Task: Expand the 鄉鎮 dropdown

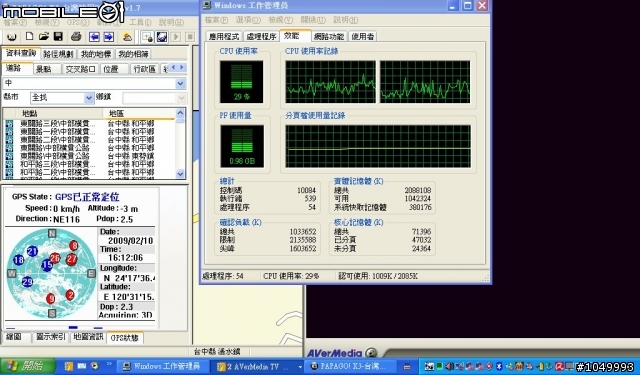Action: tap(181, 98)
